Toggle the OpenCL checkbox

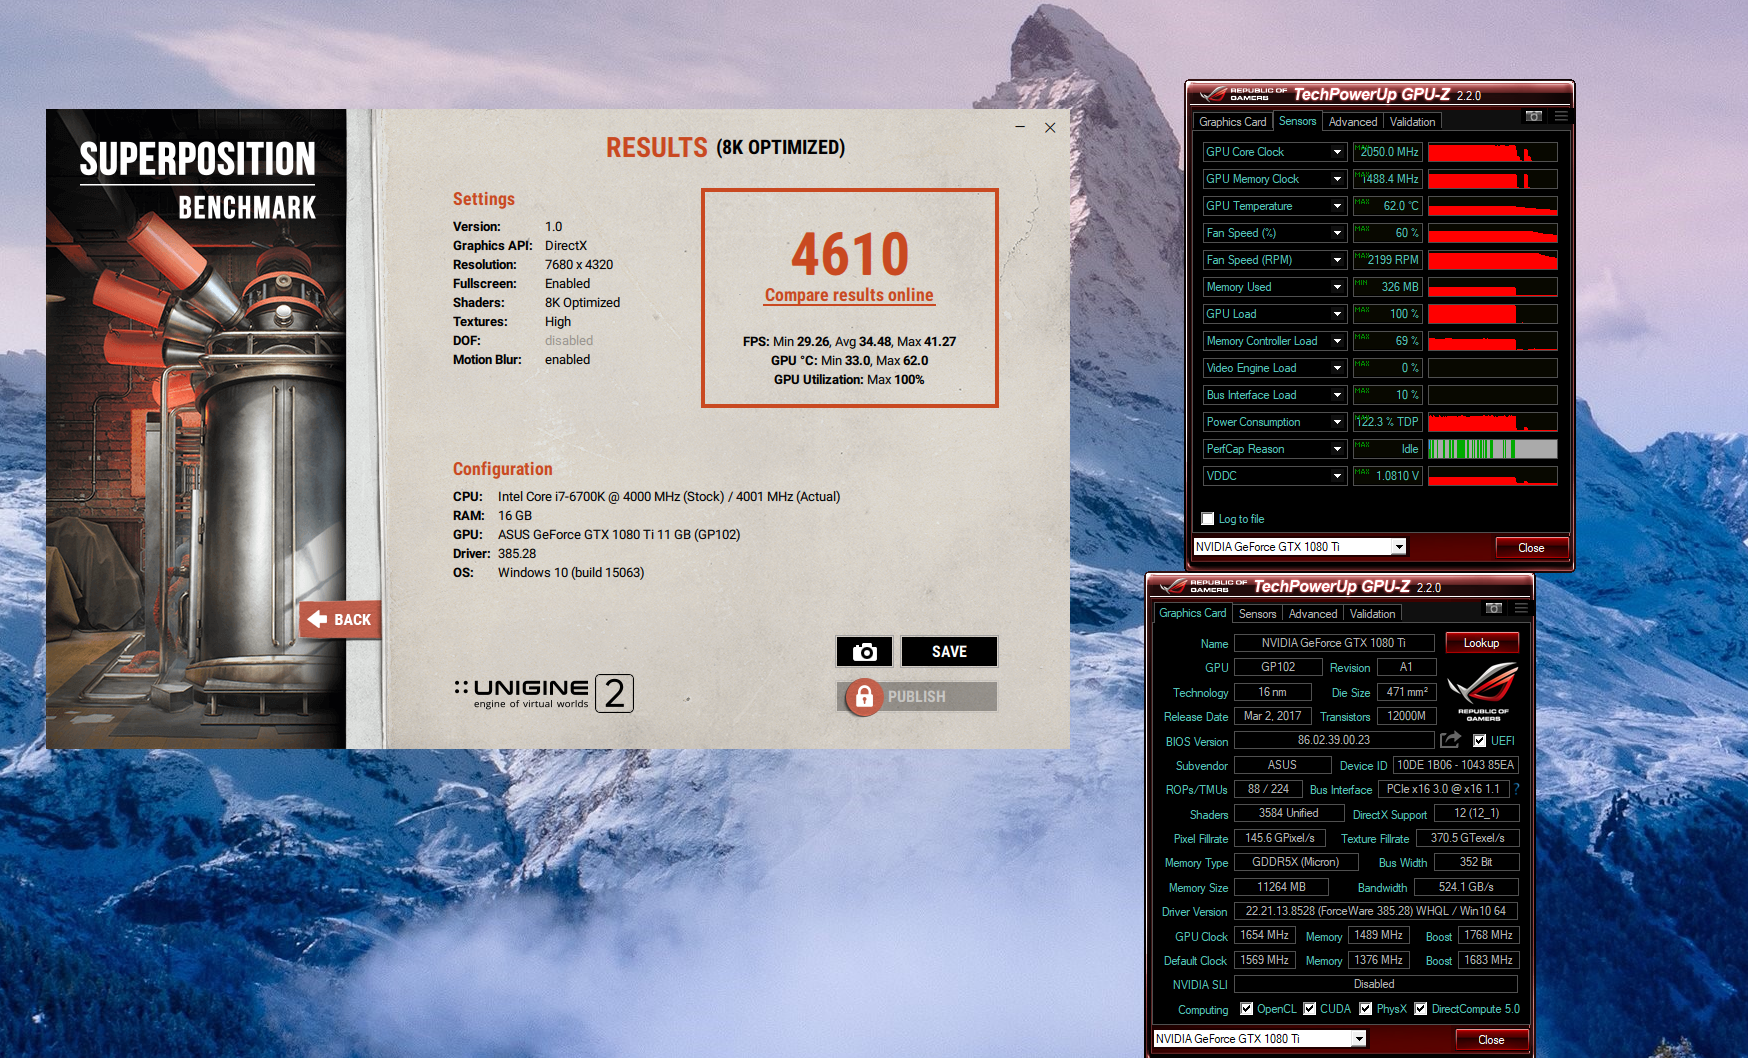click(1246, 1009)
